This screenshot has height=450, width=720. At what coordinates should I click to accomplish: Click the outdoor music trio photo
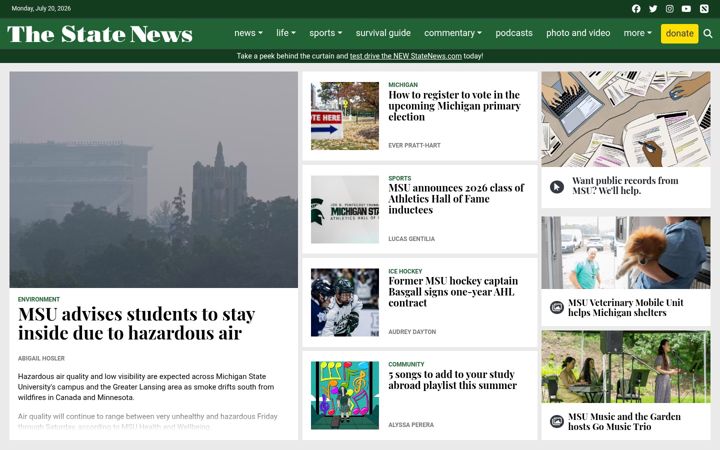[x=626, y=367]
